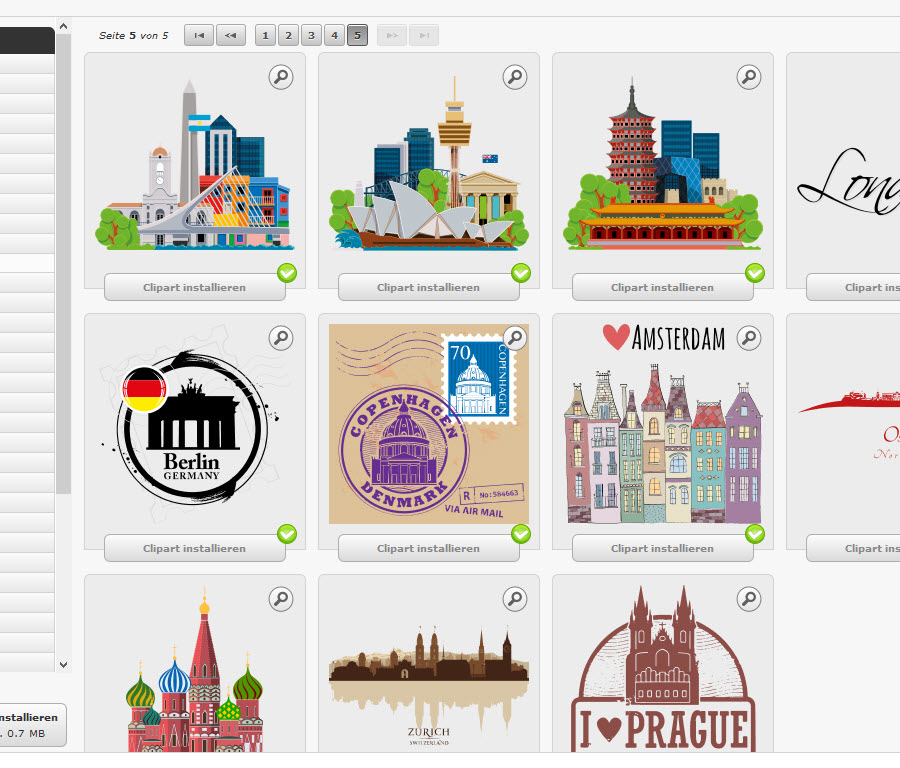Click the left list scrollbar thumb
900x768 pixels.
coord(63,264)
